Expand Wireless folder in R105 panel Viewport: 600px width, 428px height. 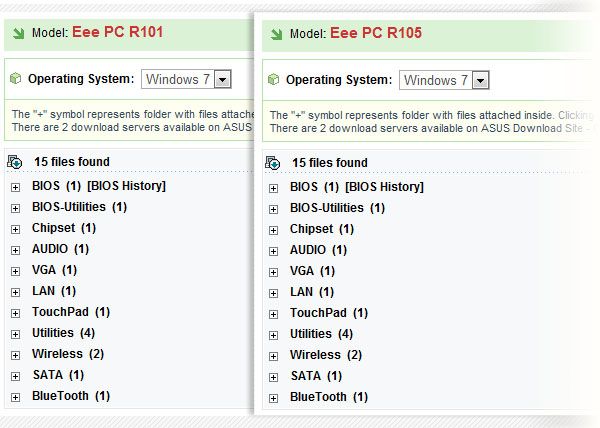pos(273,357)
